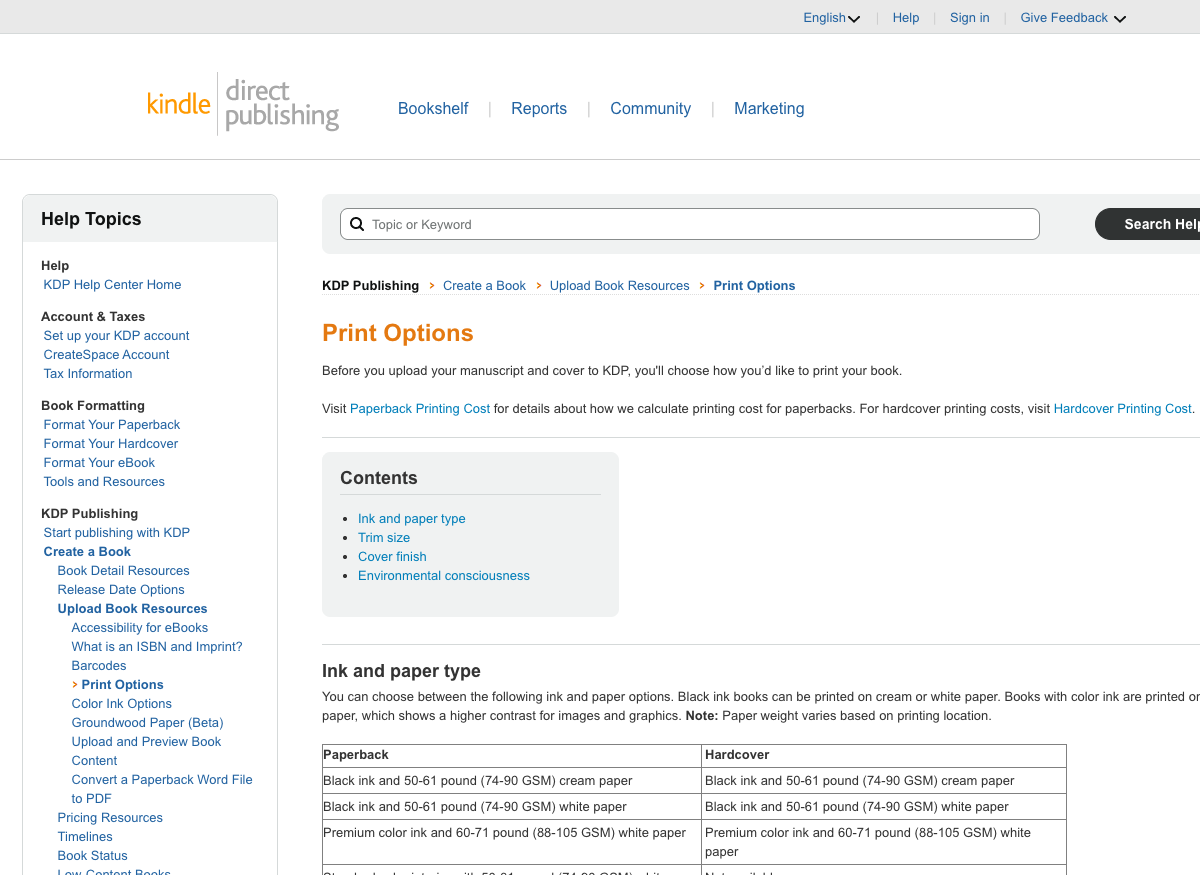Click the Paperback table header cell

click(512, 755)
